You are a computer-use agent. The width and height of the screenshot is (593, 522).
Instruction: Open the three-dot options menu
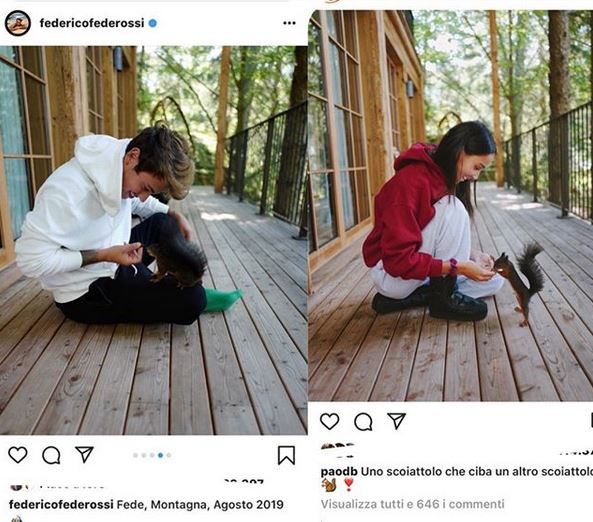[289, 23]
